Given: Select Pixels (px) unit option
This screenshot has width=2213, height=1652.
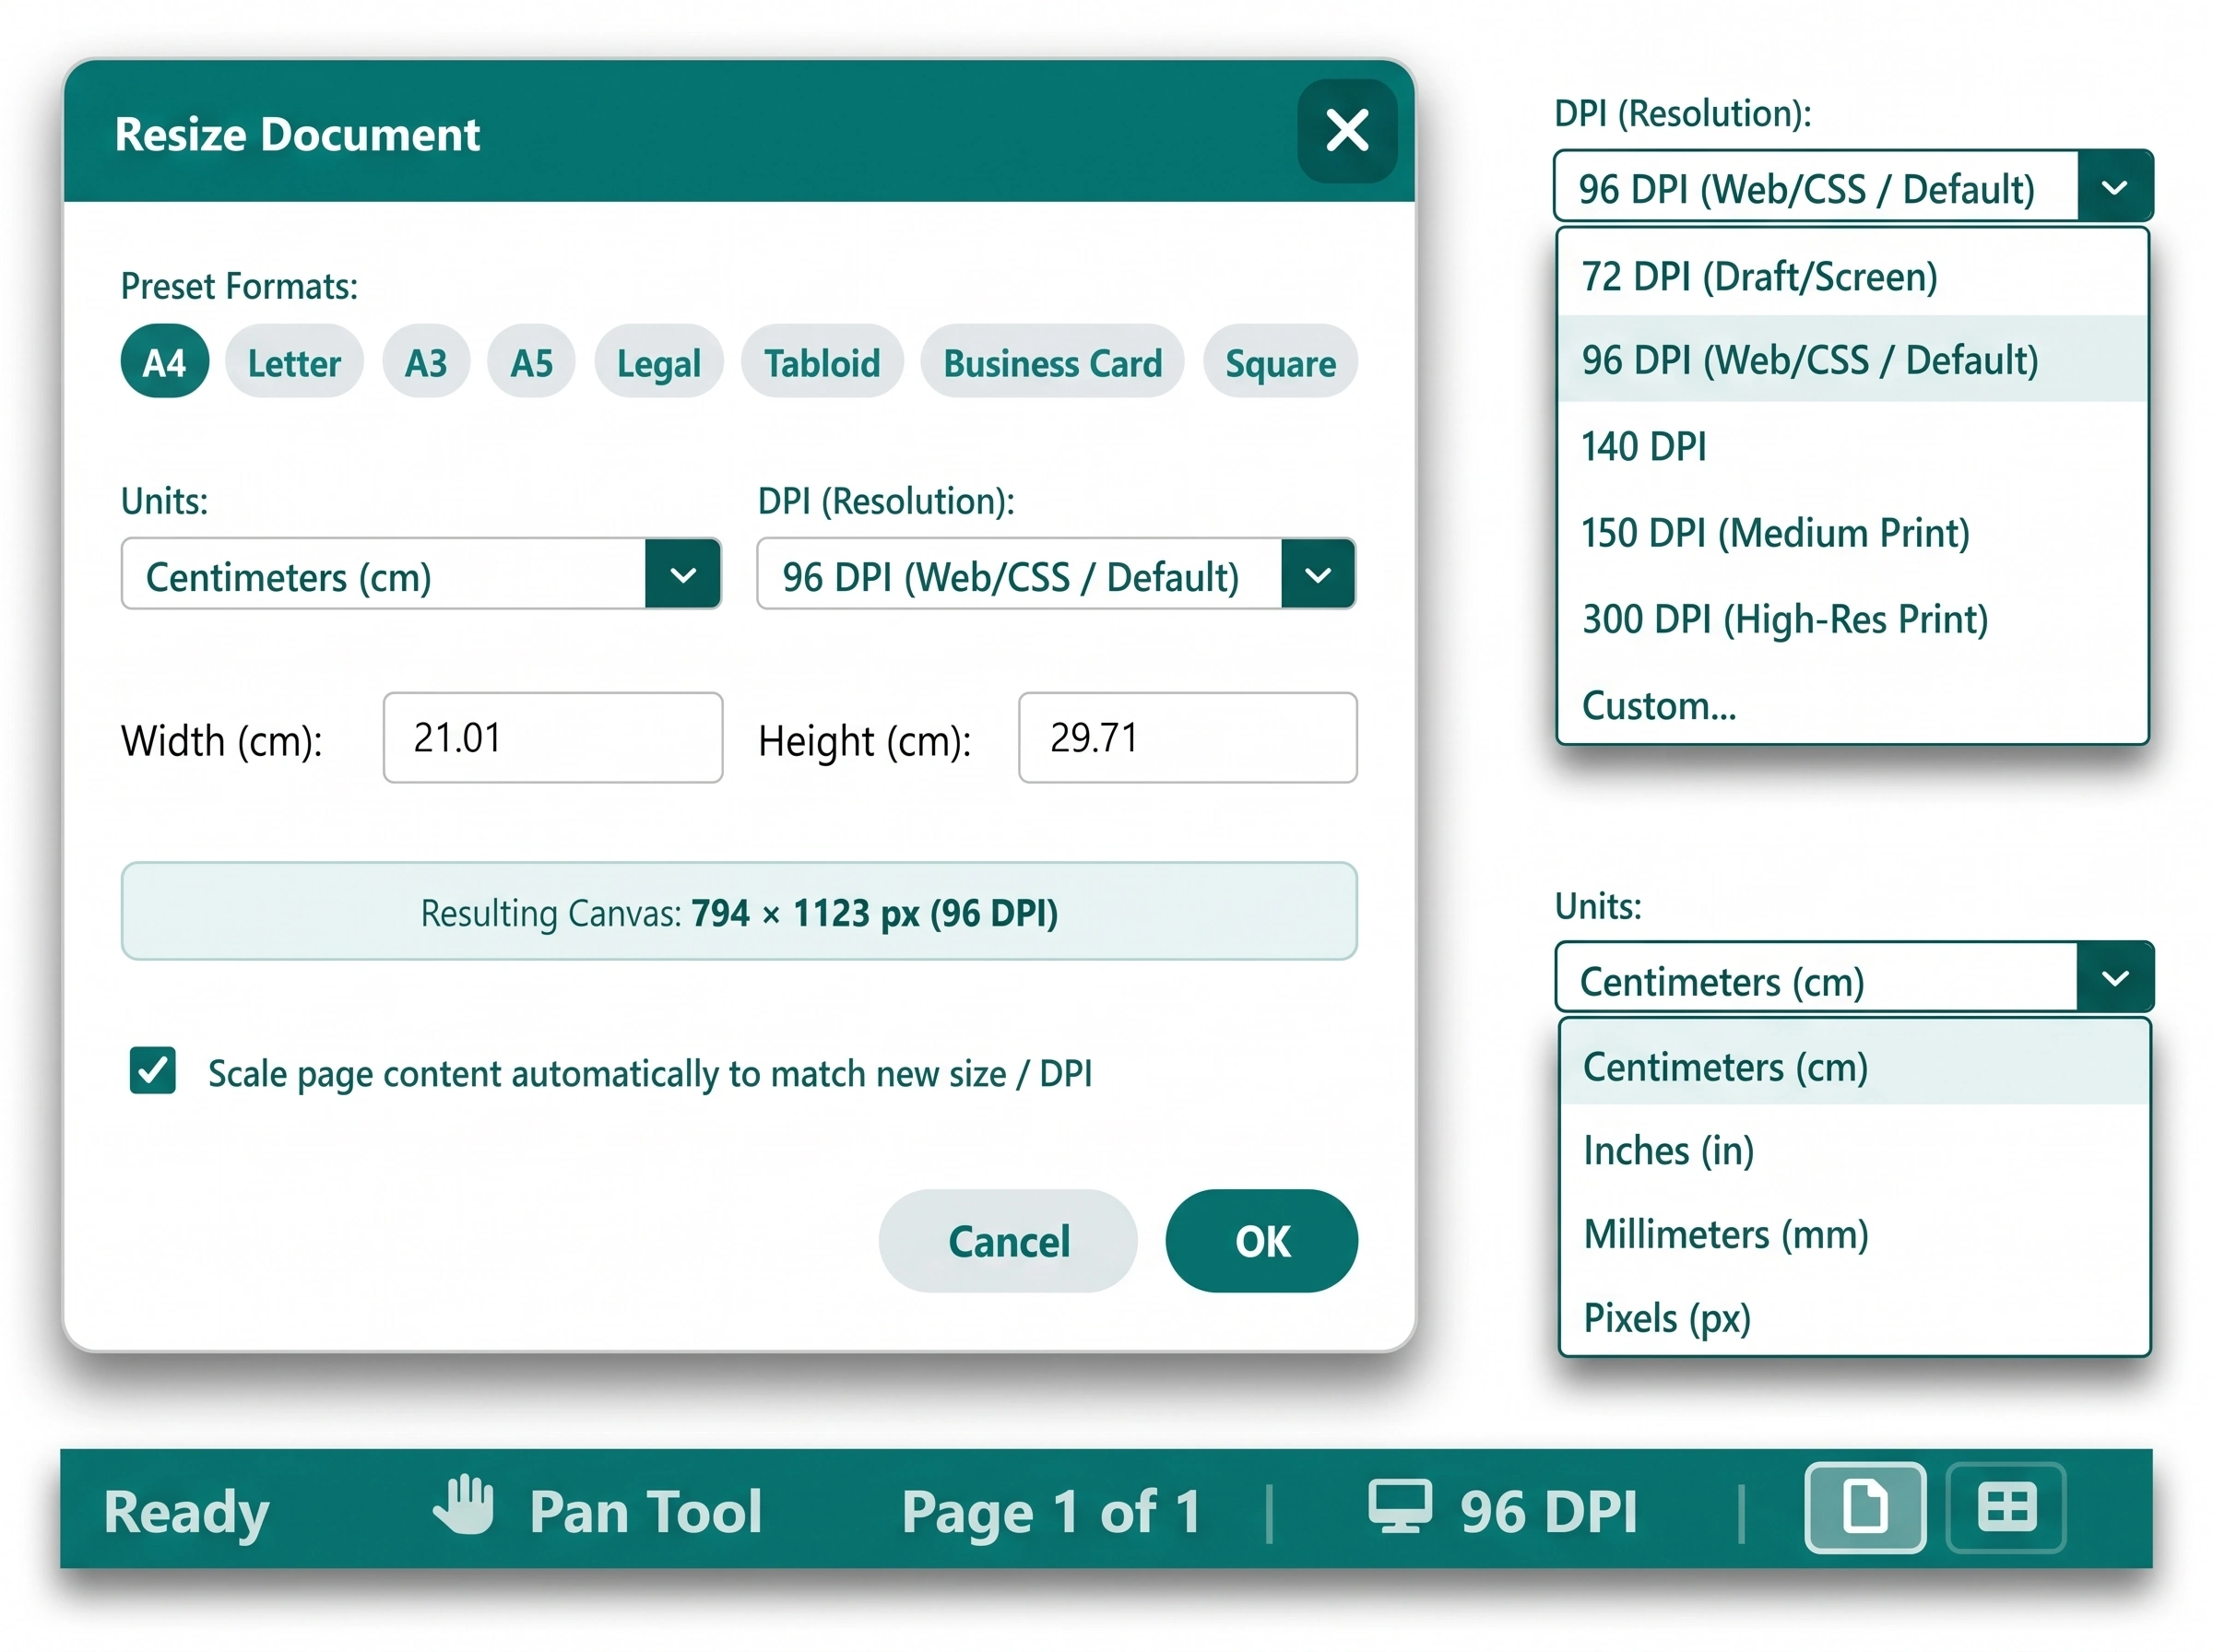Looking at the screenshot, I should point(1854,1318).
